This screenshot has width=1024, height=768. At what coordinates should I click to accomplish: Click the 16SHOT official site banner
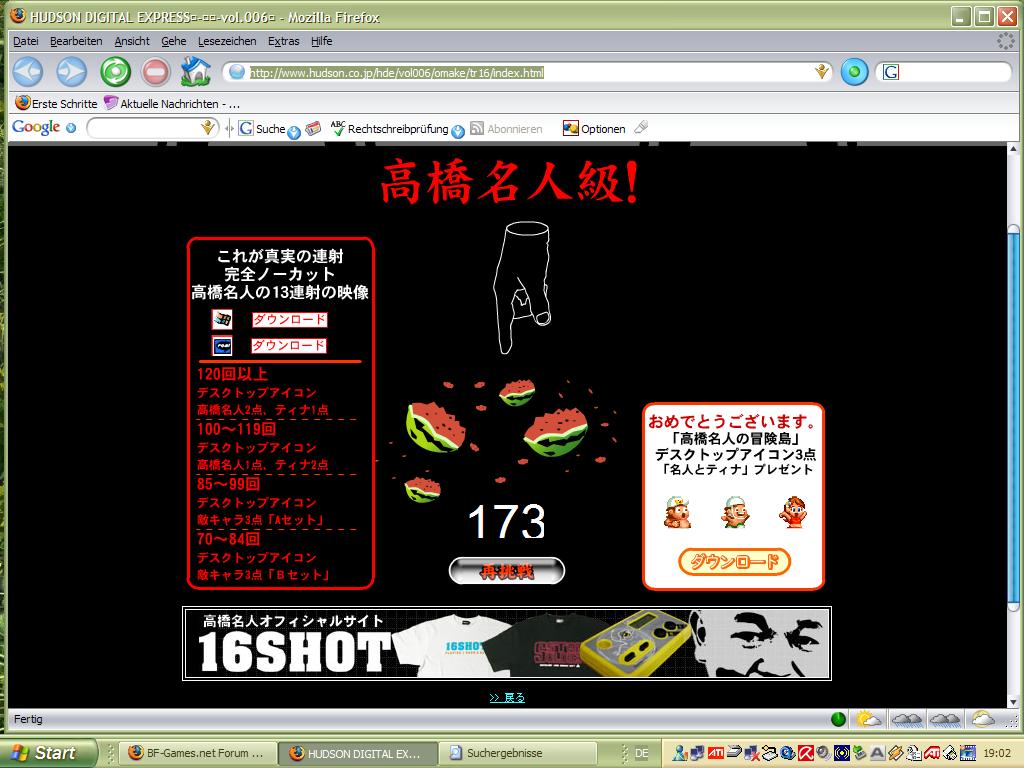click(507, 644)
